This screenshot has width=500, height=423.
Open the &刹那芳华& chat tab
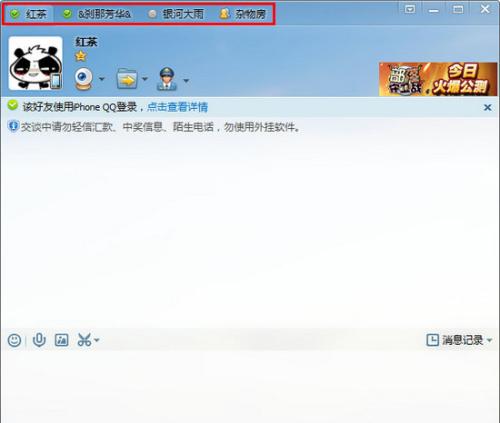pos(98,14)
